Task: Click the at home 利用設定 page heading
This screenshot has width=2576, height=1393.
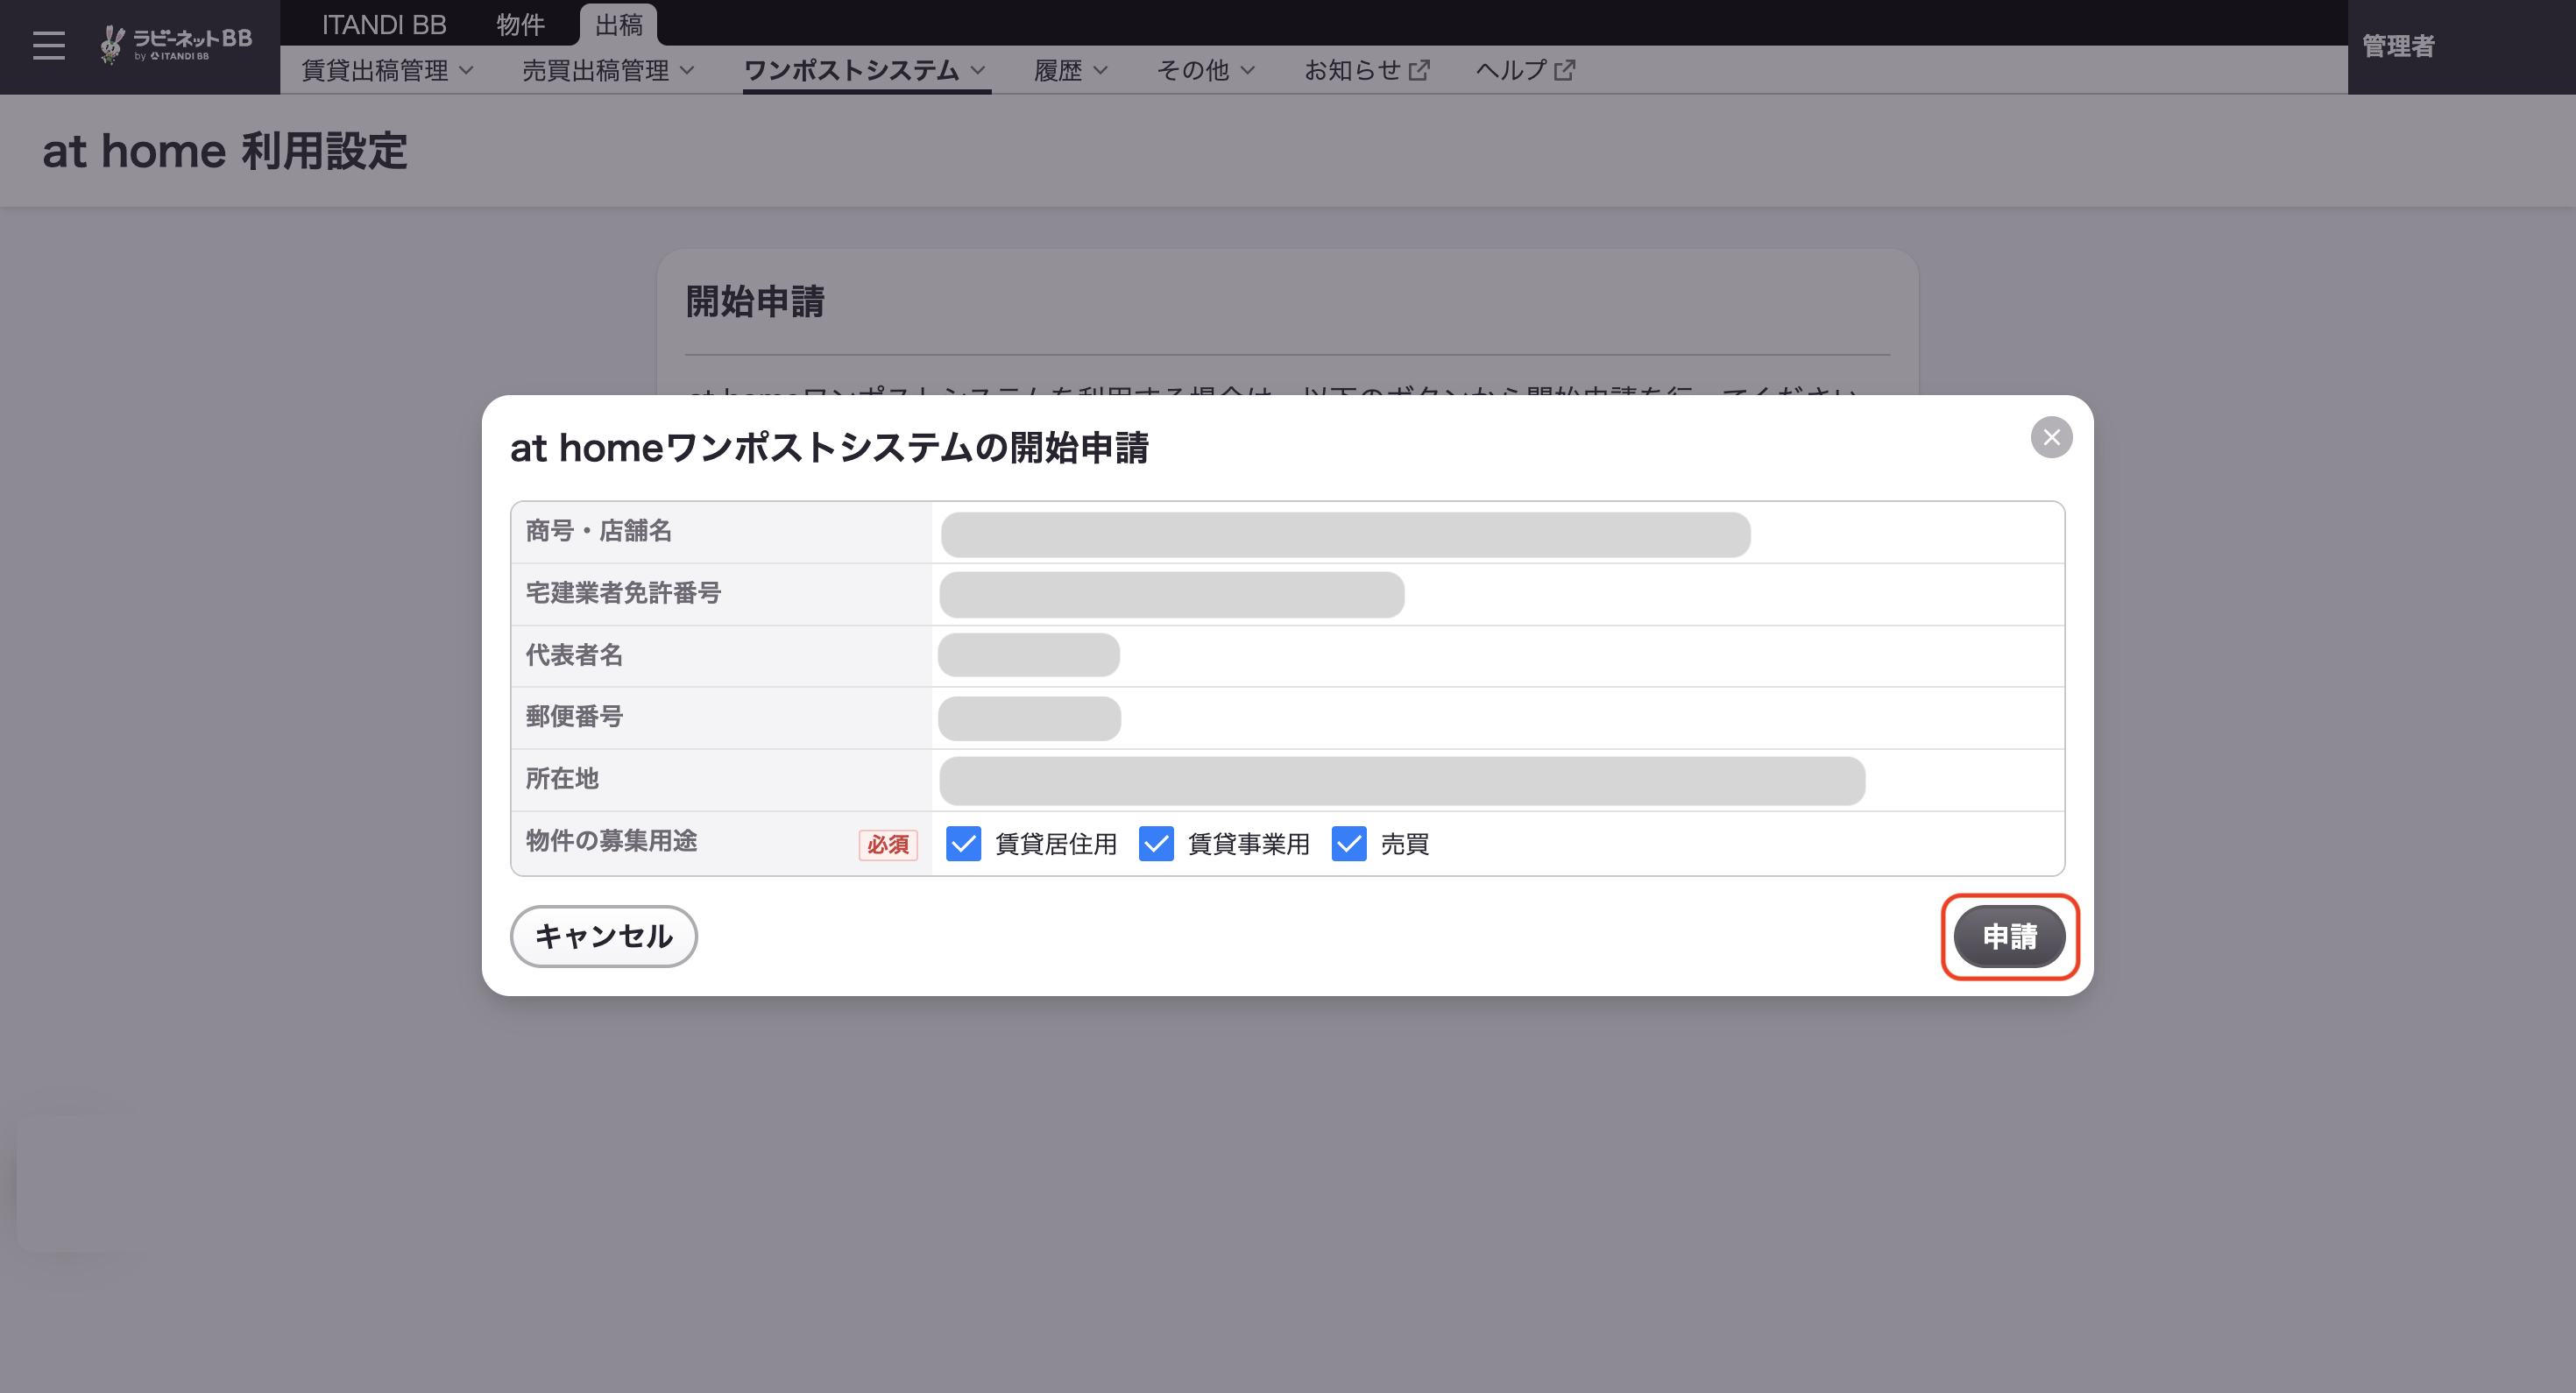Action: pyautogui.click(x=225, y=151)
